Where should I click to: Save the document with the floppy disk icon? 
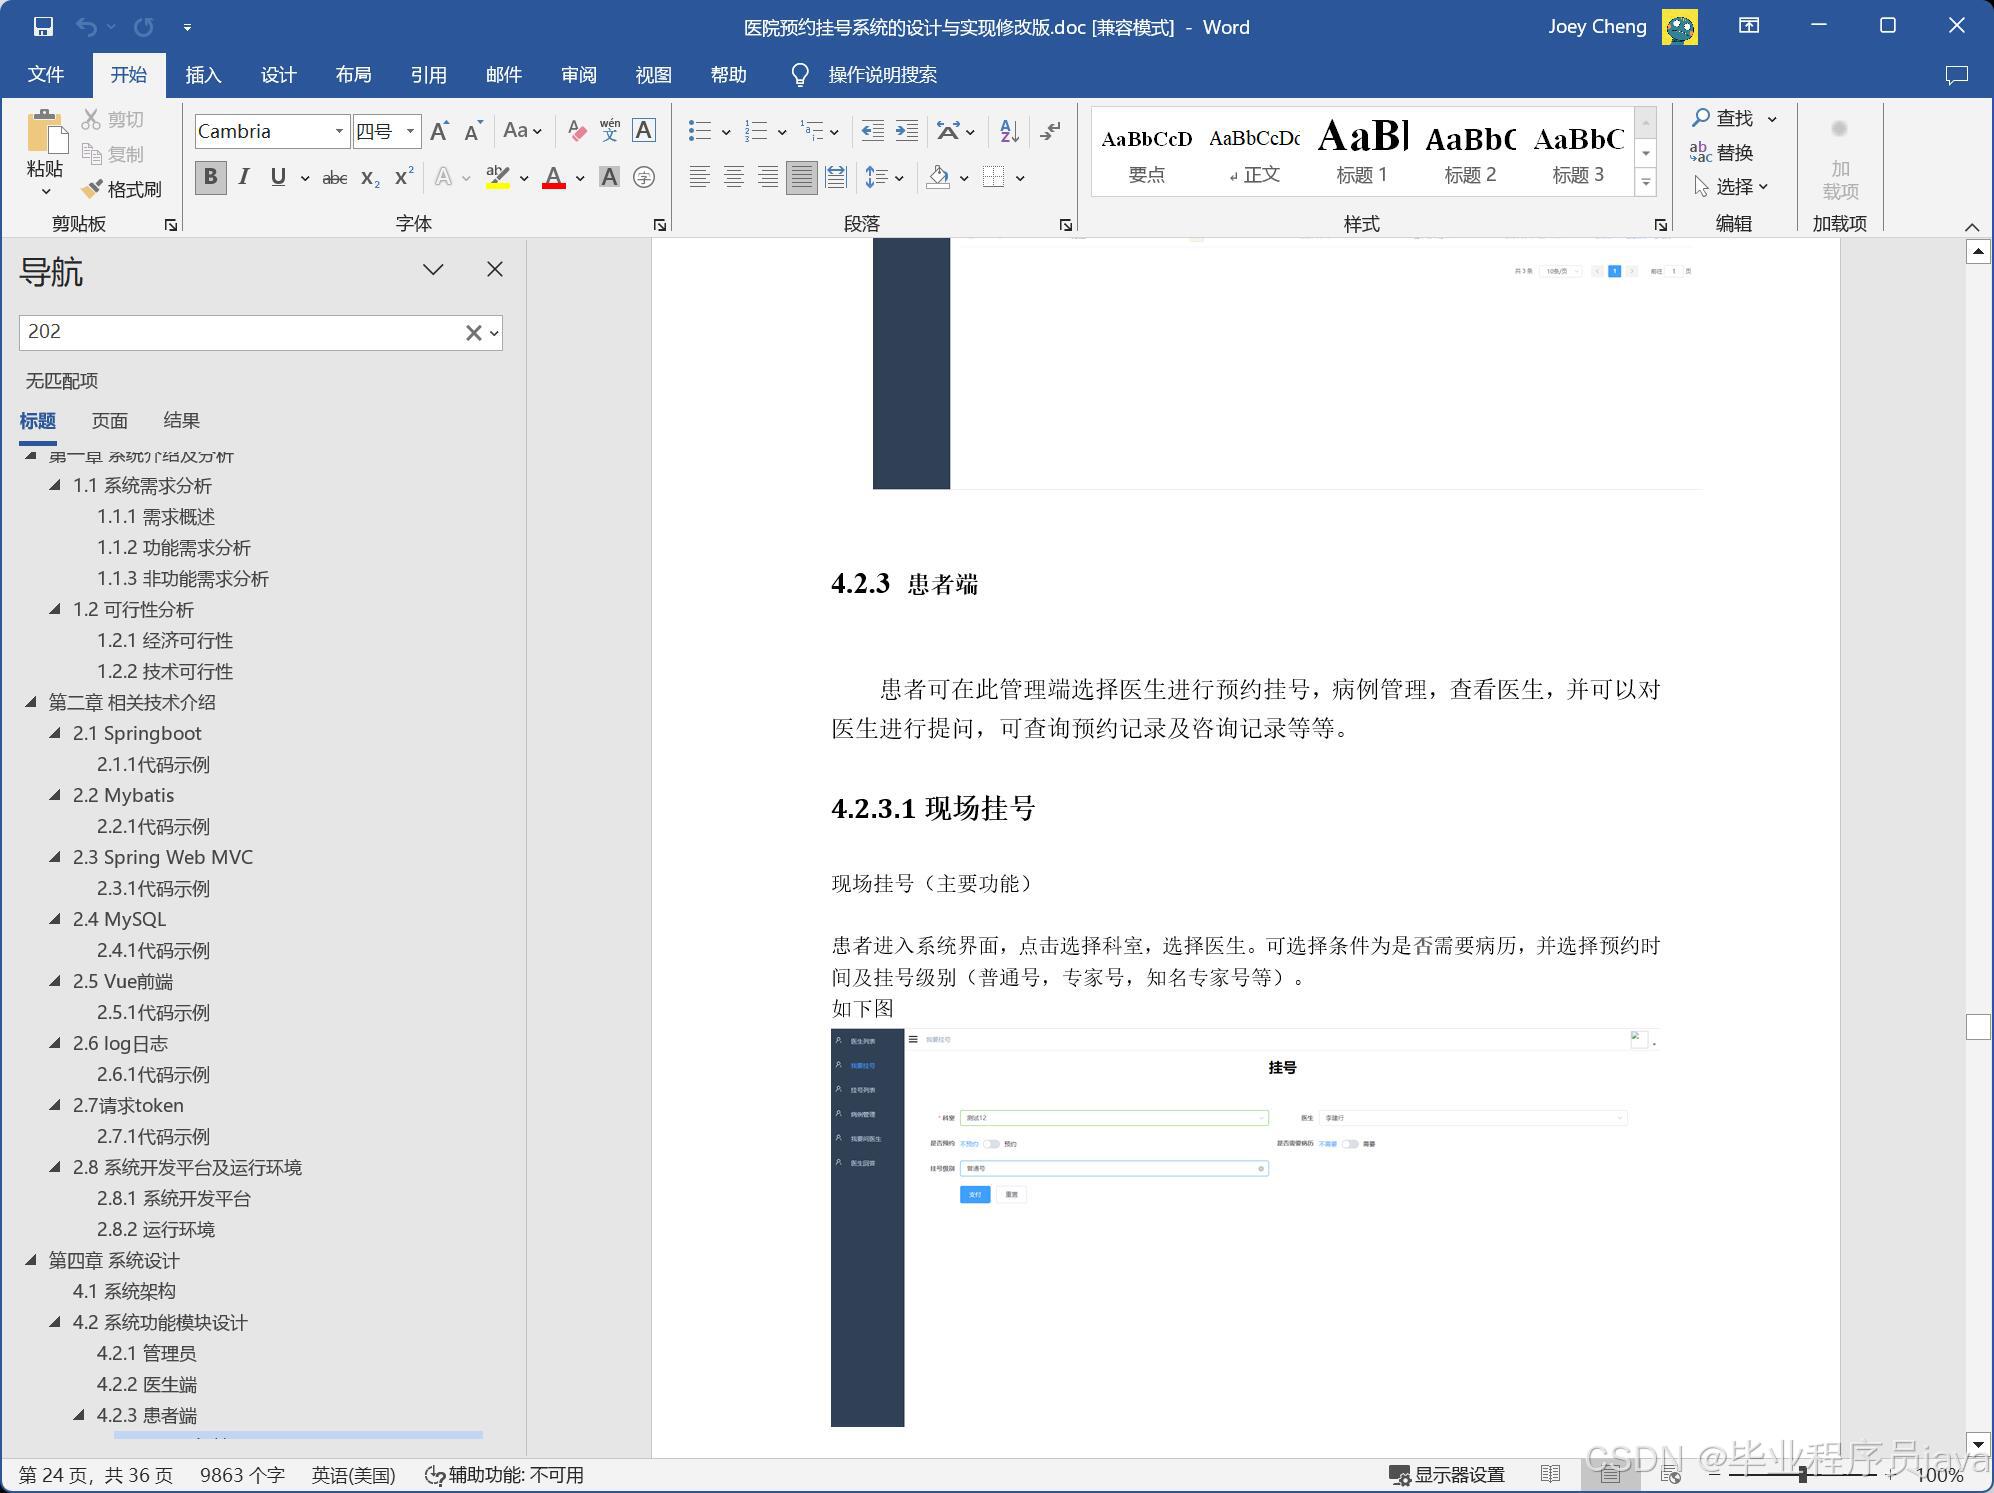(x=43, y=27)
